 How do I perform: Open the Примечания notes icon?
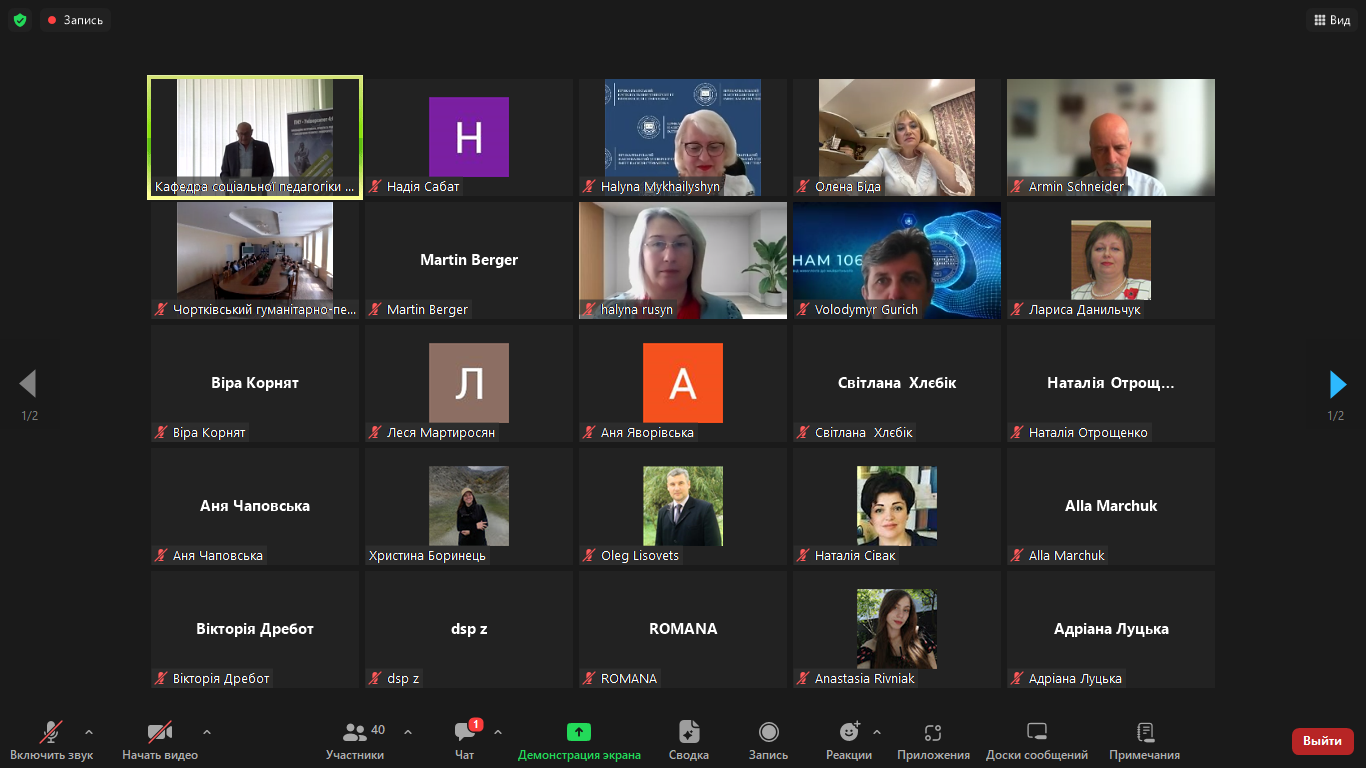(x=1145, y=741)
